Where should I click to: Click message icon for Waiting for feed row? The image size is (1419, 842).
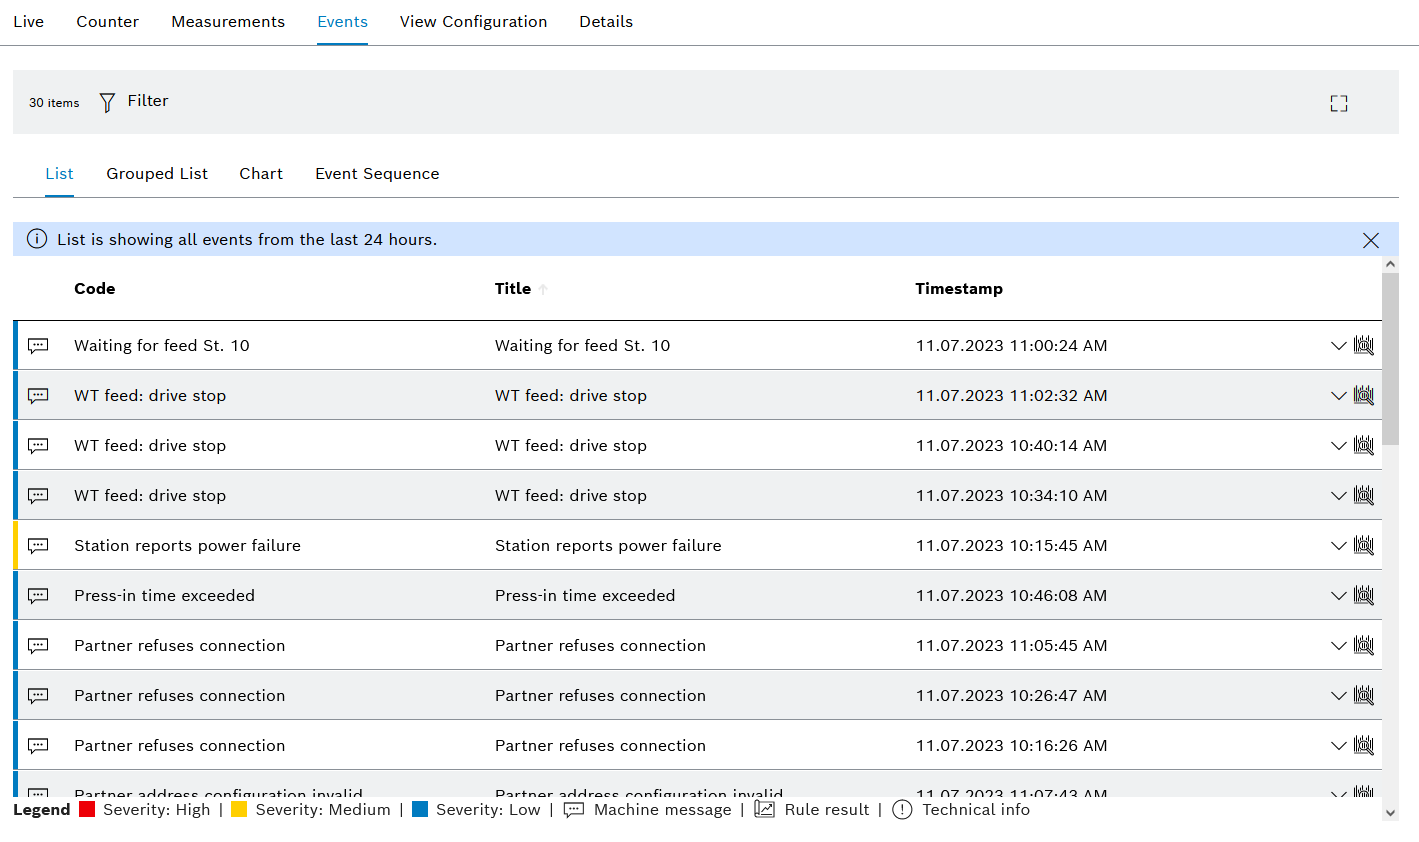tap(38, 346)
